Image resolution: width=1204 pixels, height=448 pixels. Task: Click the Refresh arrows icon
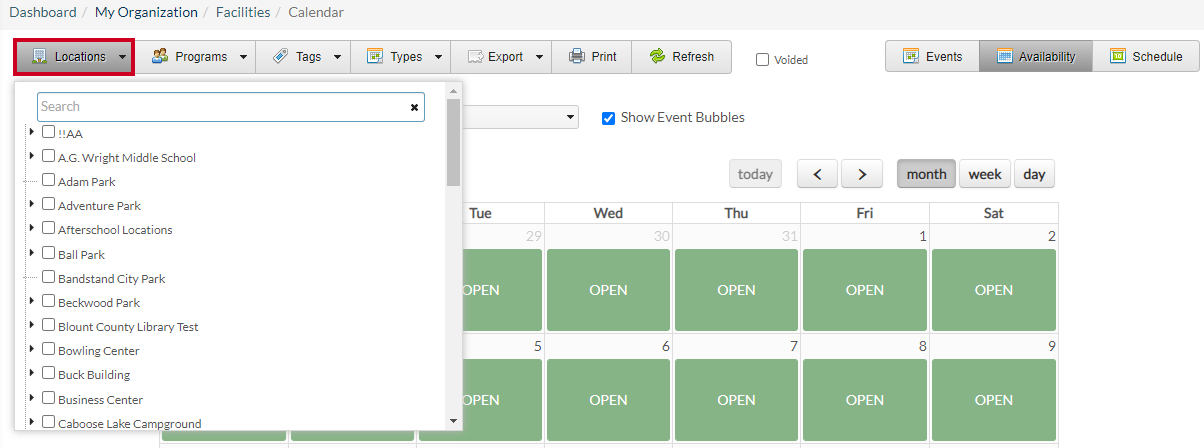point(657,57)
